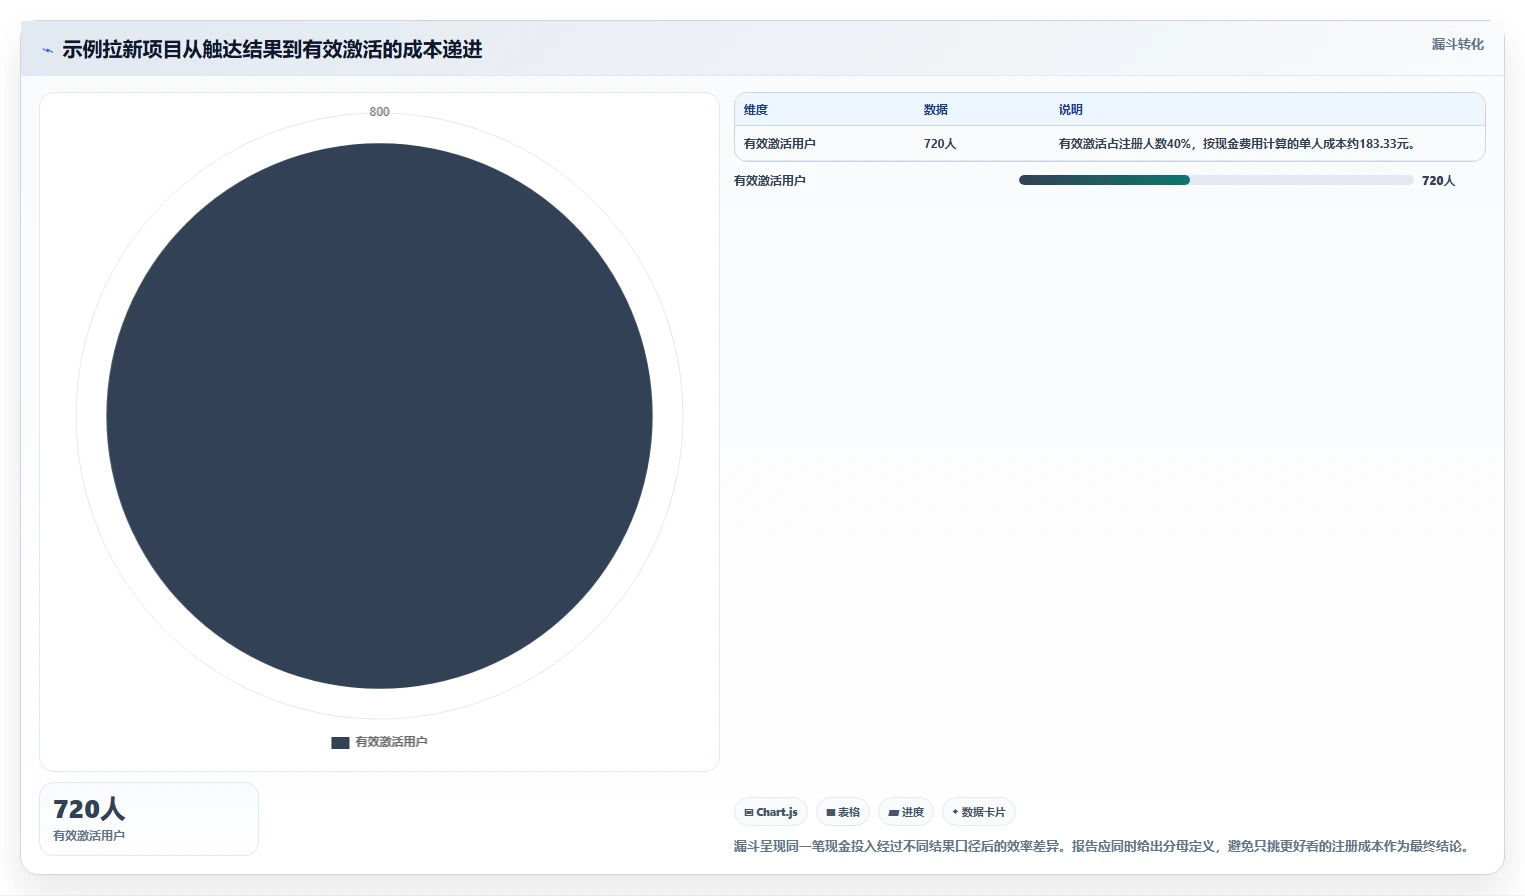Click the 720人 data card number
Screen dimensions: 1525x896
89,809
